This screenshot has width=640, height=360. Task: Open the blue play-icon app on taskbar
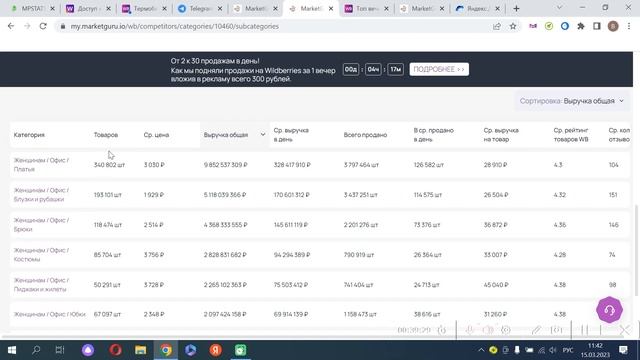[x=191, y=350]
